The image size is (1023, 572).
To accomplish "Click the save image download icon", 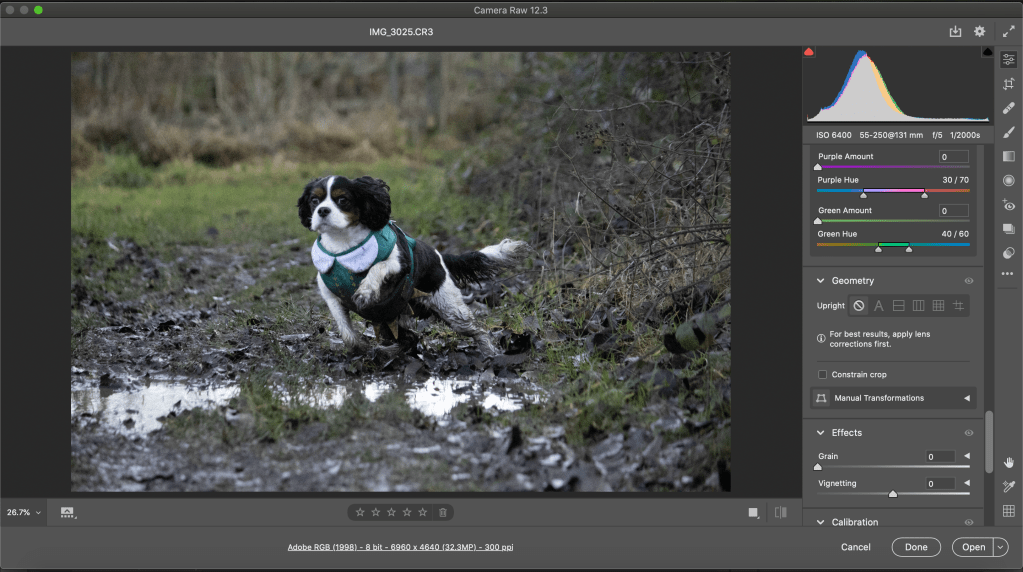I will 955,32.
